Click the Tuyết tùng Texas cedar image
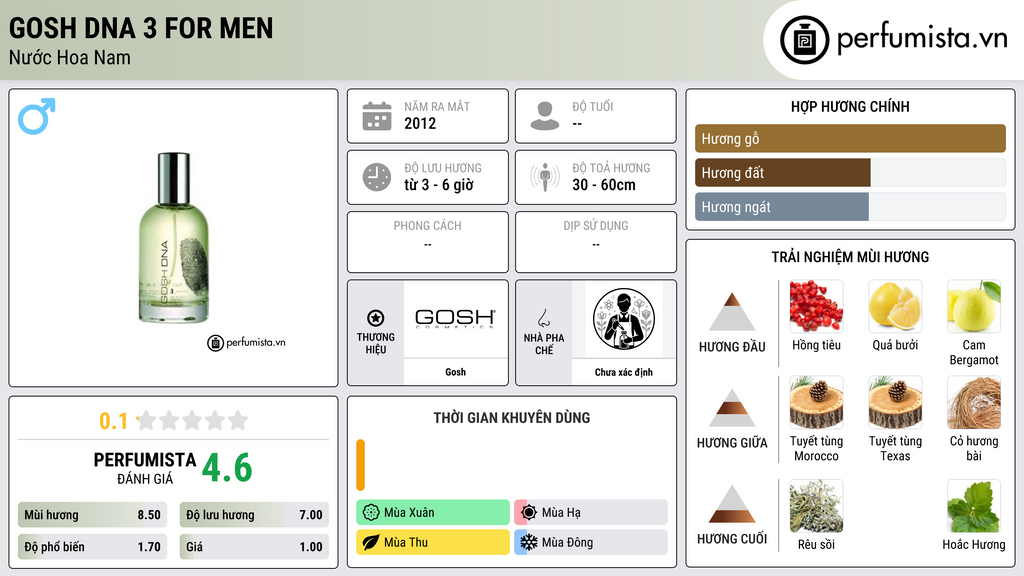 895,402
